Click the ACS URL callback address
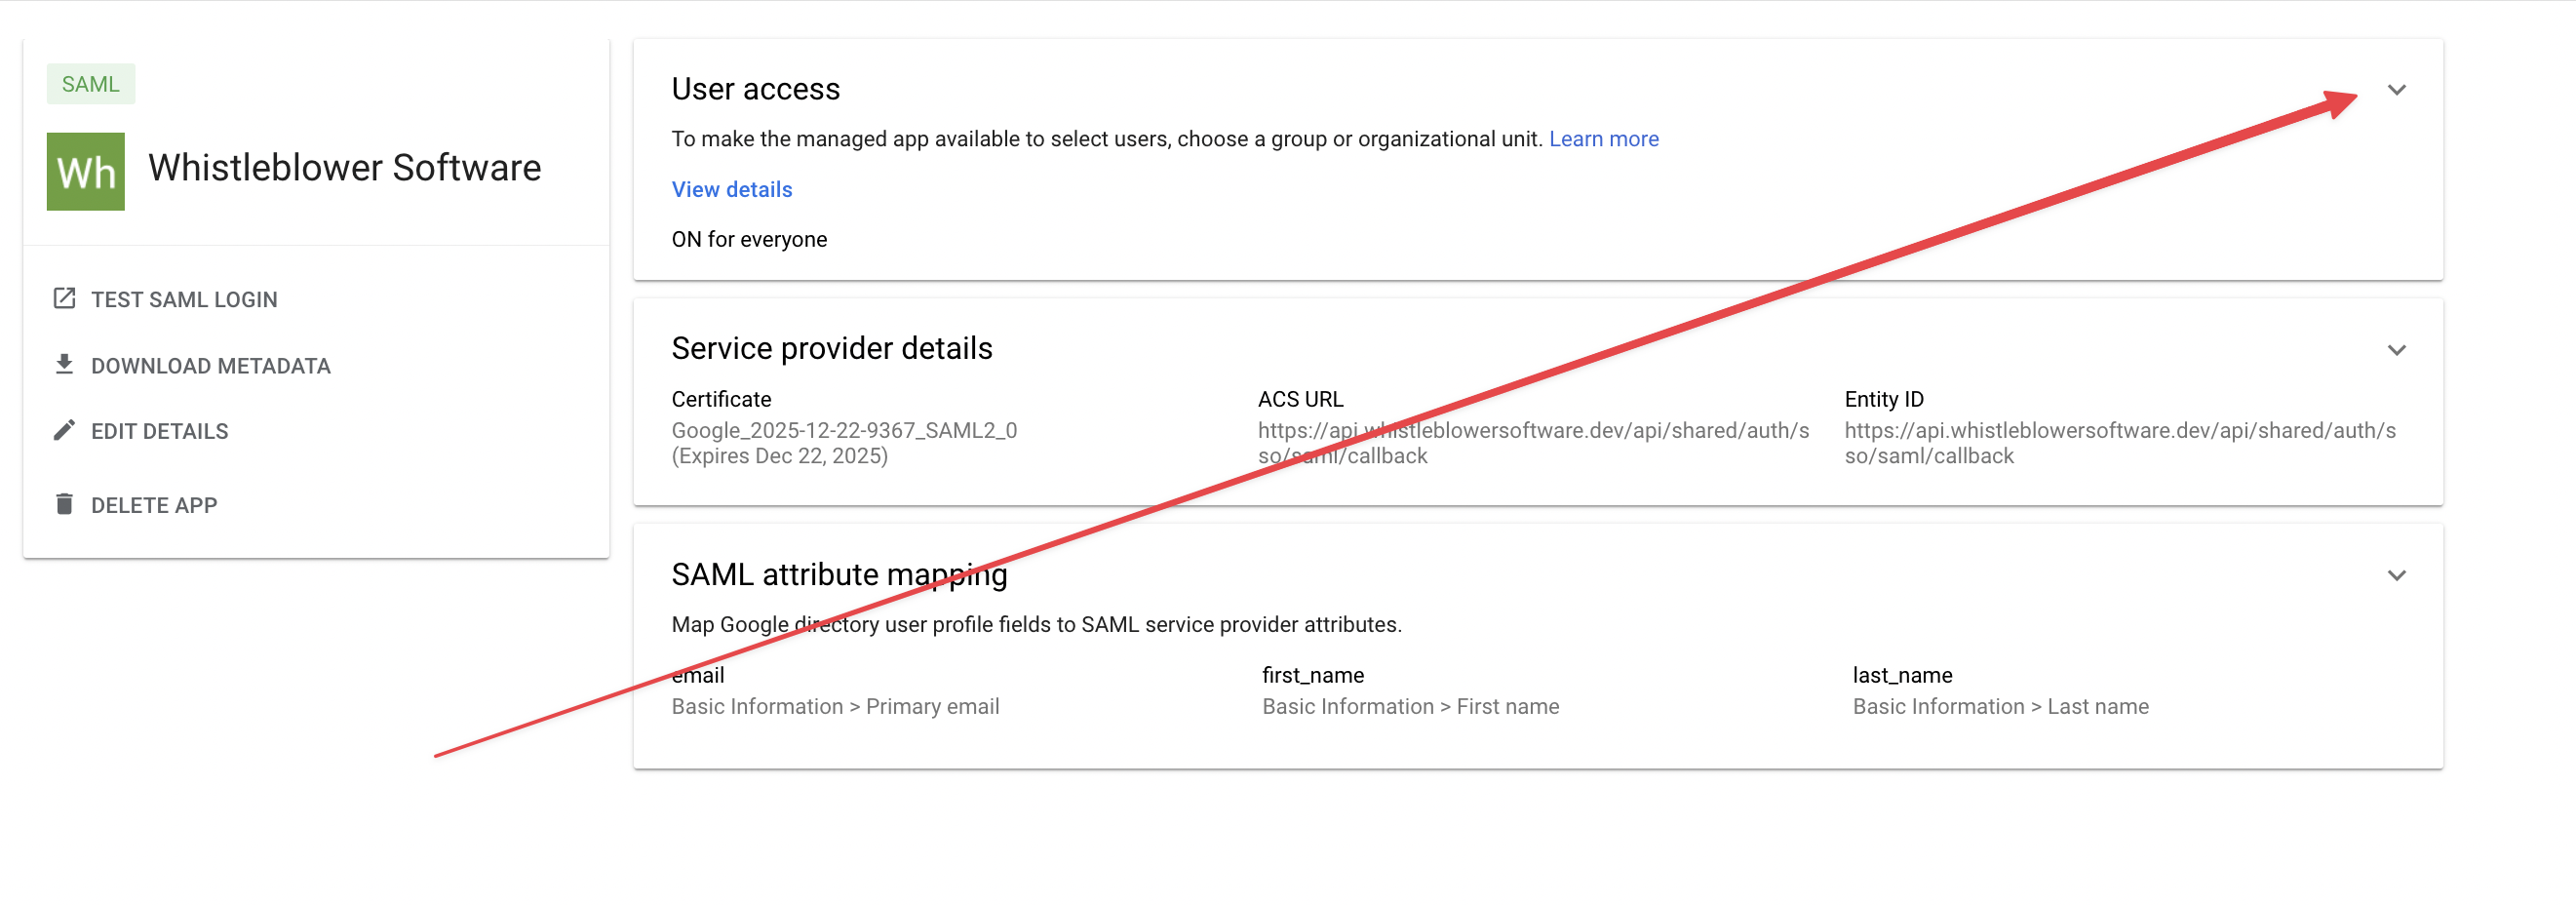Viewport: 2576px width, 905px height. point(1533,443)
